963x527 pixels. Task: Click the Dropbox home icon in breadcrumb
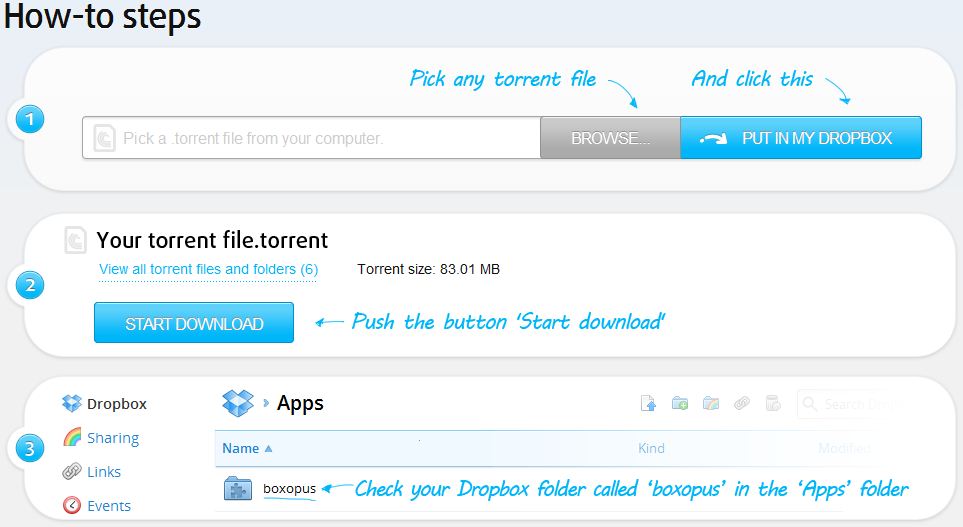click(238, 403)
